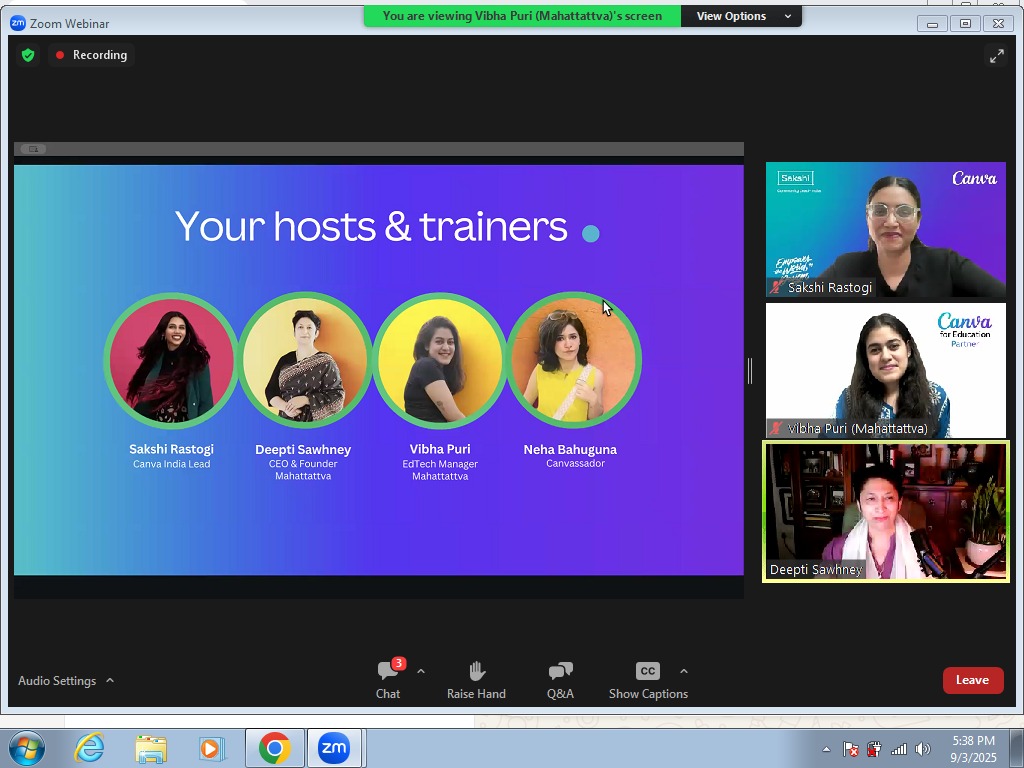Click the Action Center flag icon

(850, 749)
